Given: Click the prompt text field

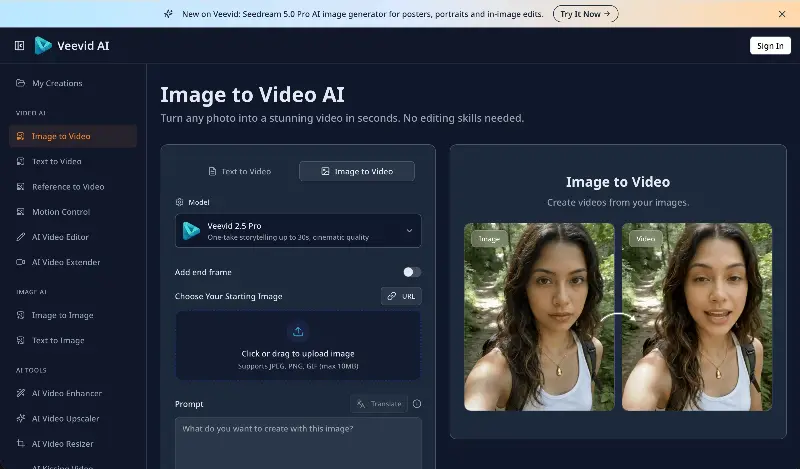Looking at the screenshot, I should pyautogui.click(x=298, y=443).
